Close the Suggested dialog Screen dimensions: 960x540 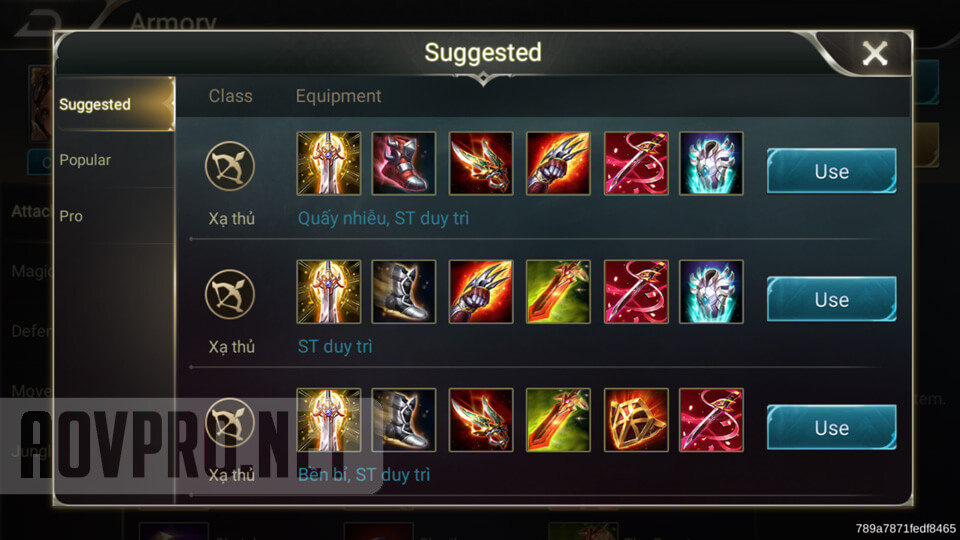(x=875, y=53)
